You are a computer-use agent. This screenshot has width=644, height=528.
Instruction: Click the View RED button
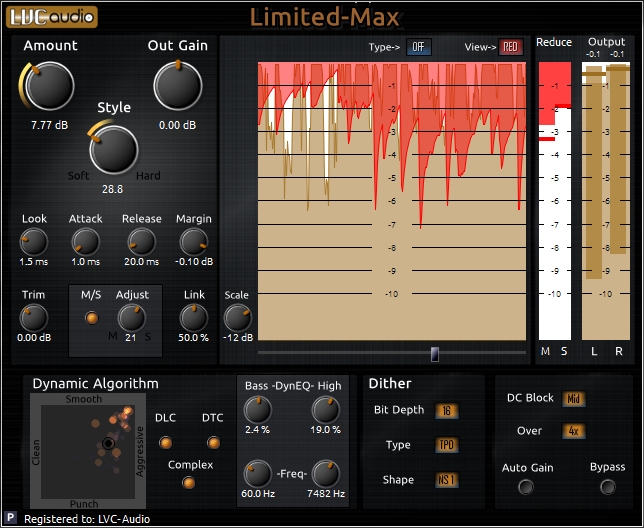point(510,47)
